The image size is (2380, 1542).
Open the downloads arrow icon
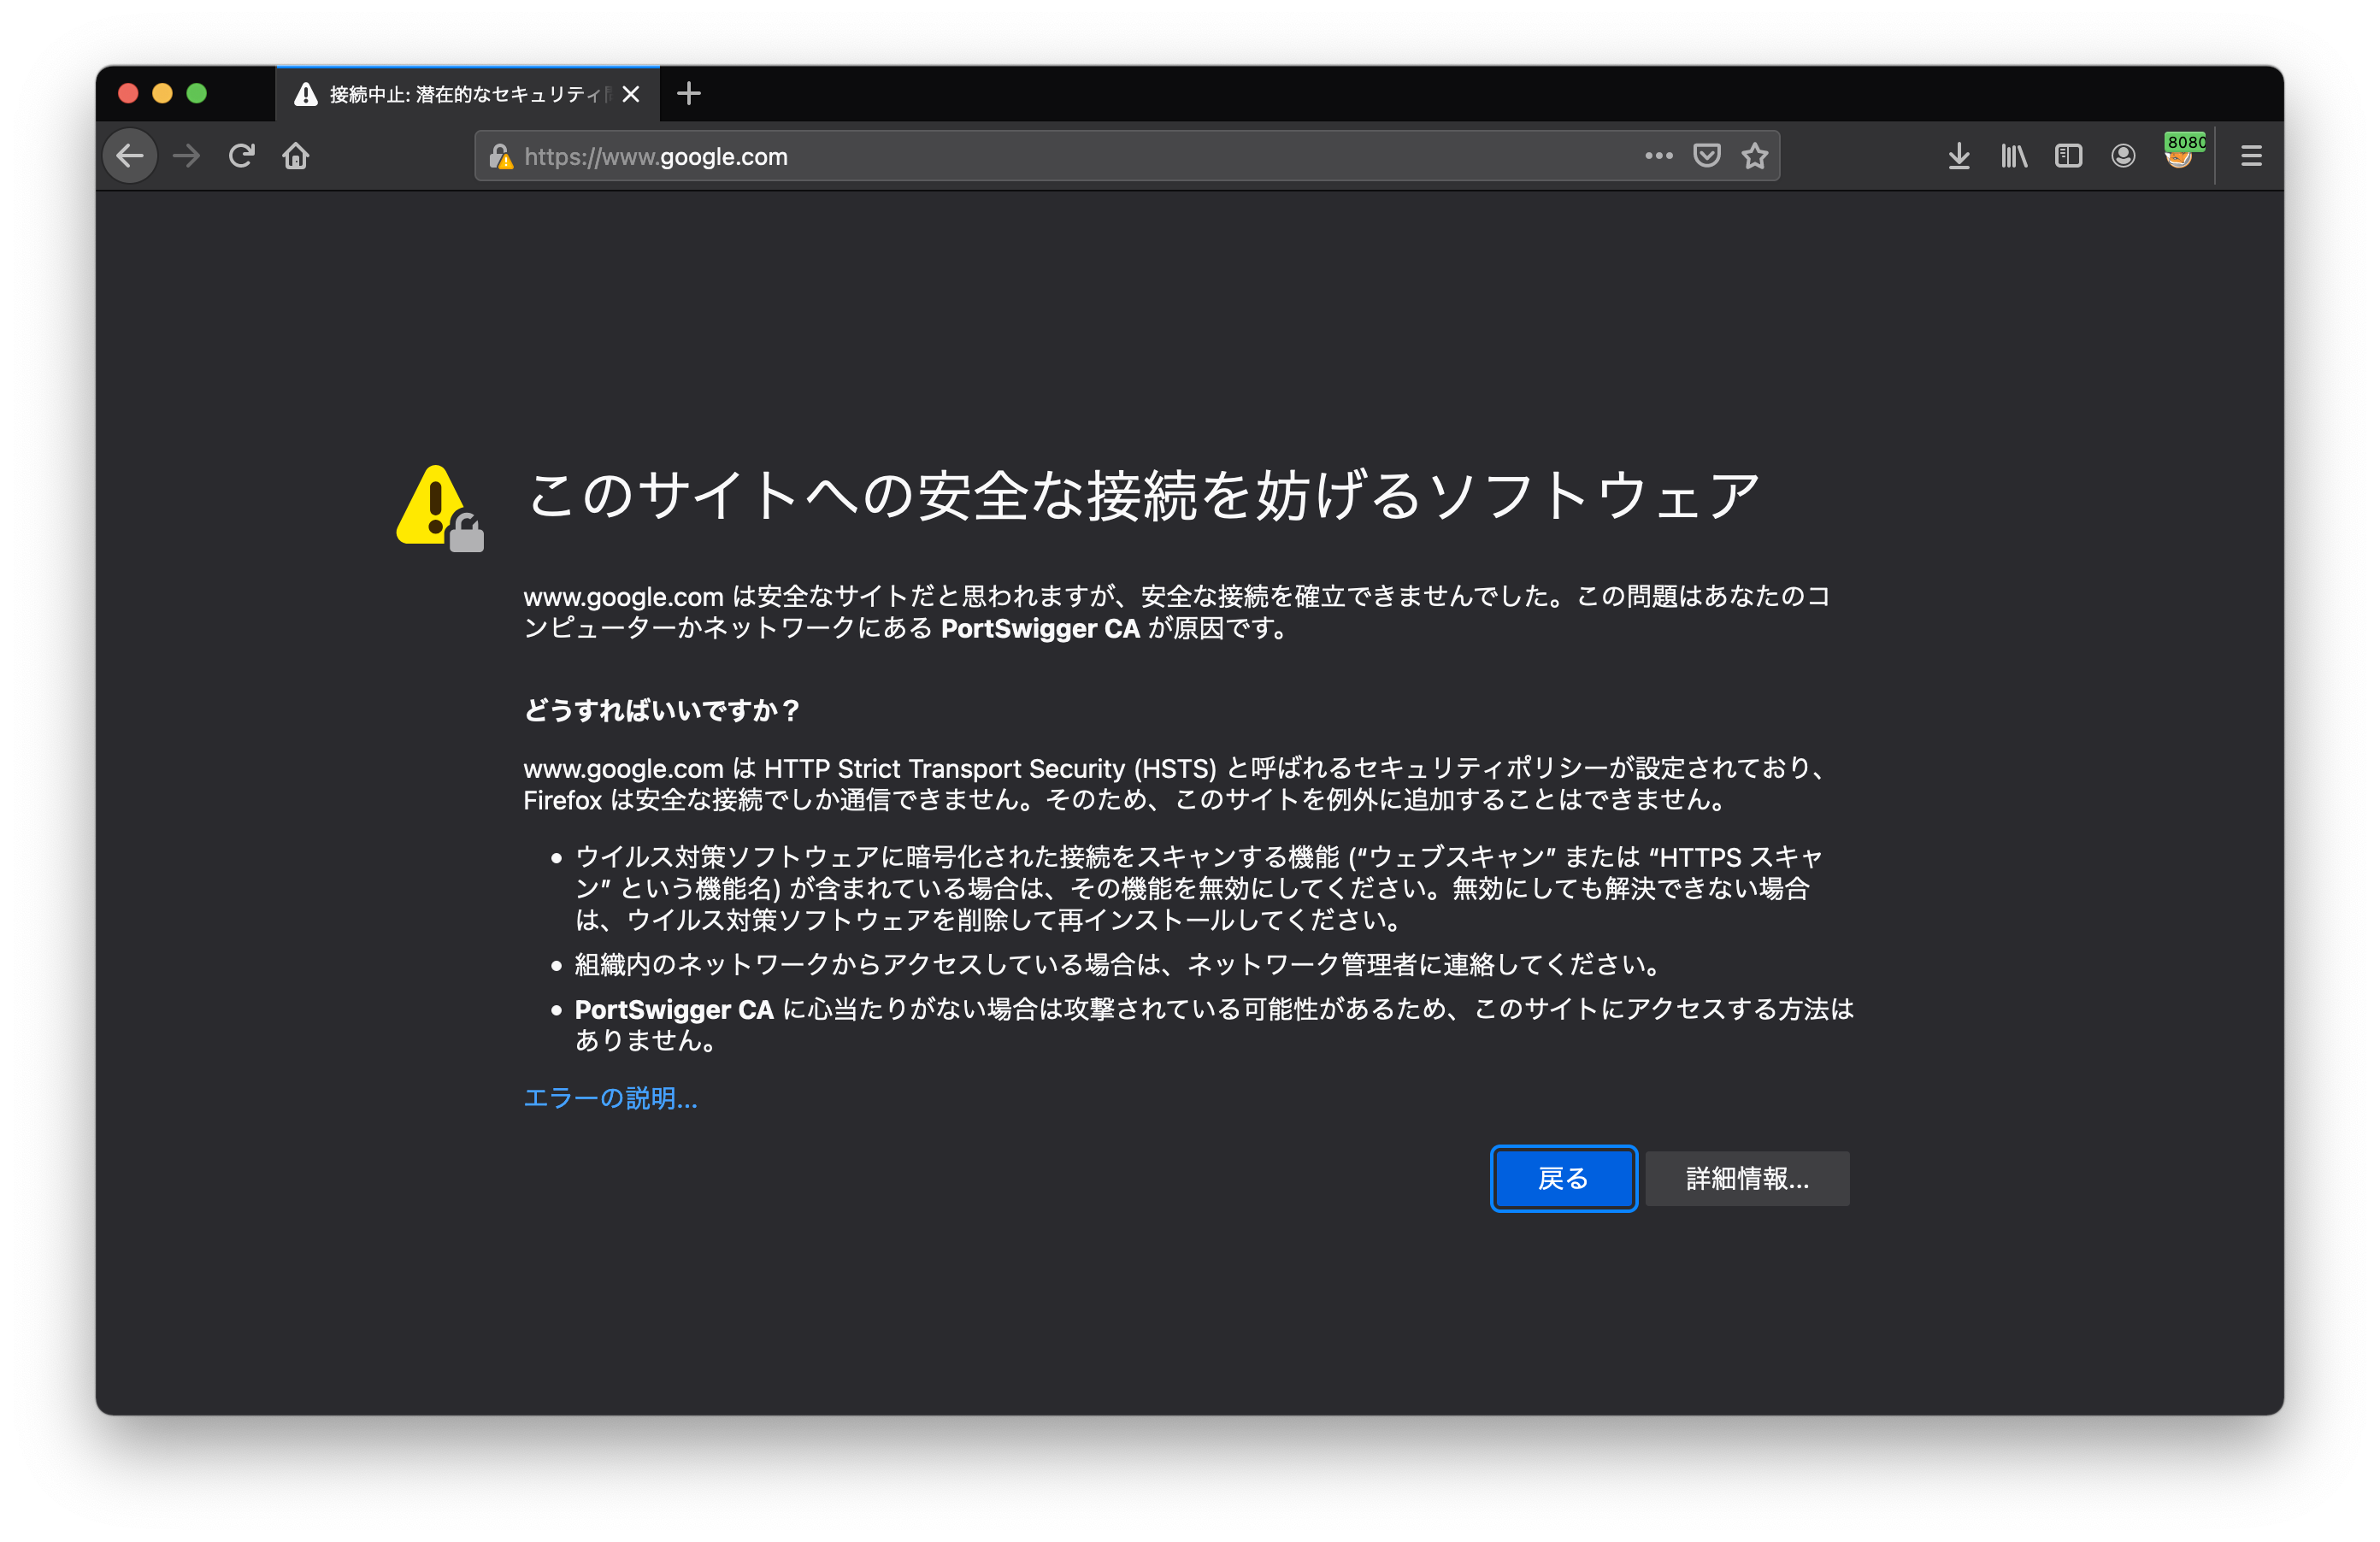coord(1959,156)
